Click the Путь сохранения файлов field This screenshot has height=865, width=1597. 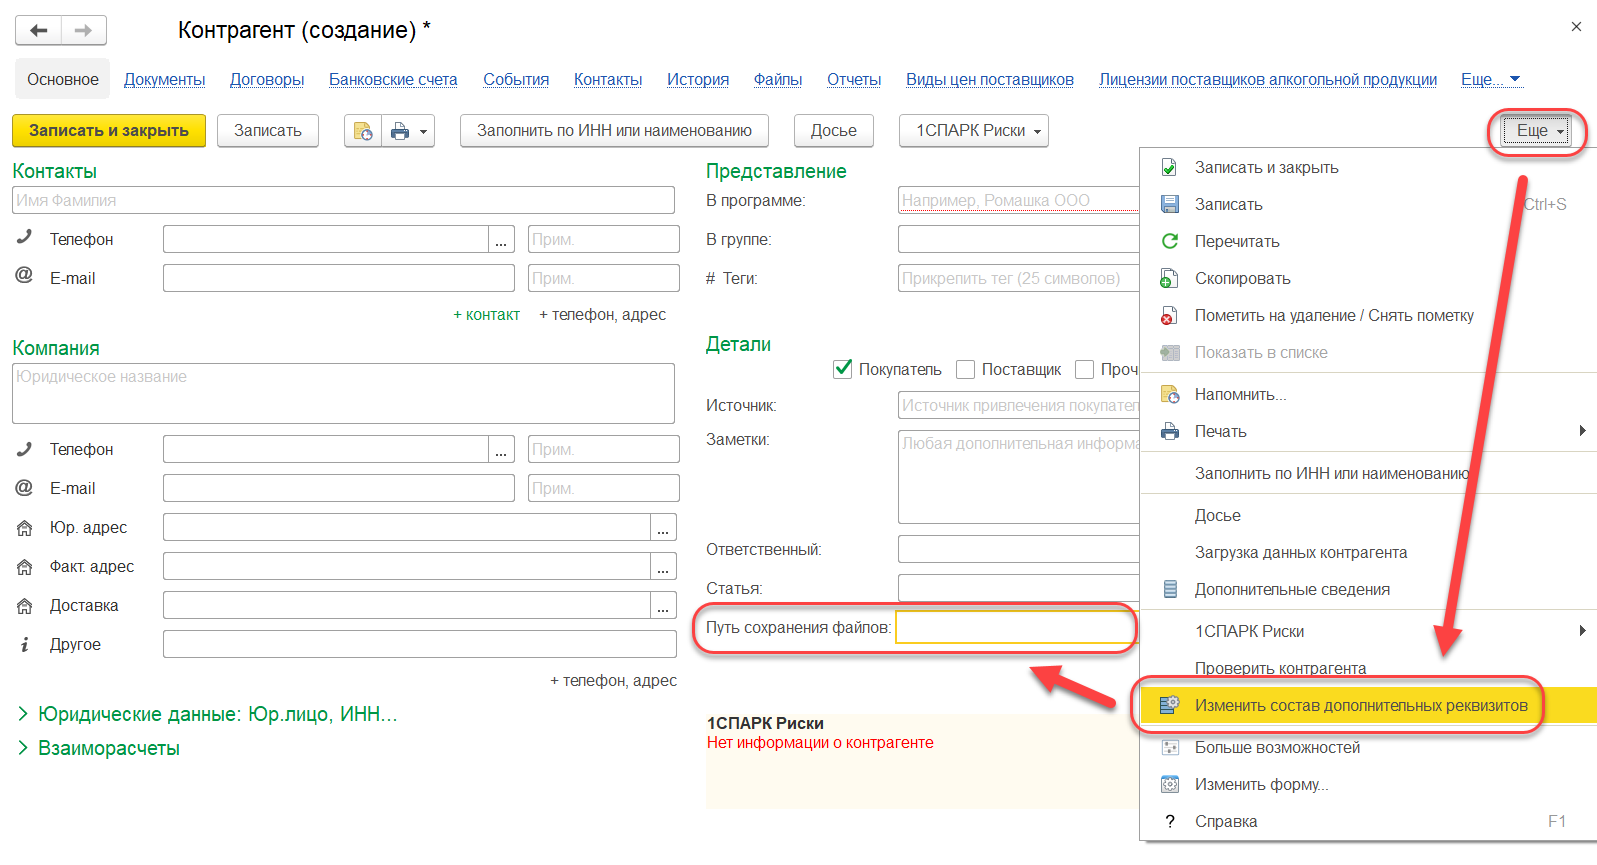click(1017, 627)
